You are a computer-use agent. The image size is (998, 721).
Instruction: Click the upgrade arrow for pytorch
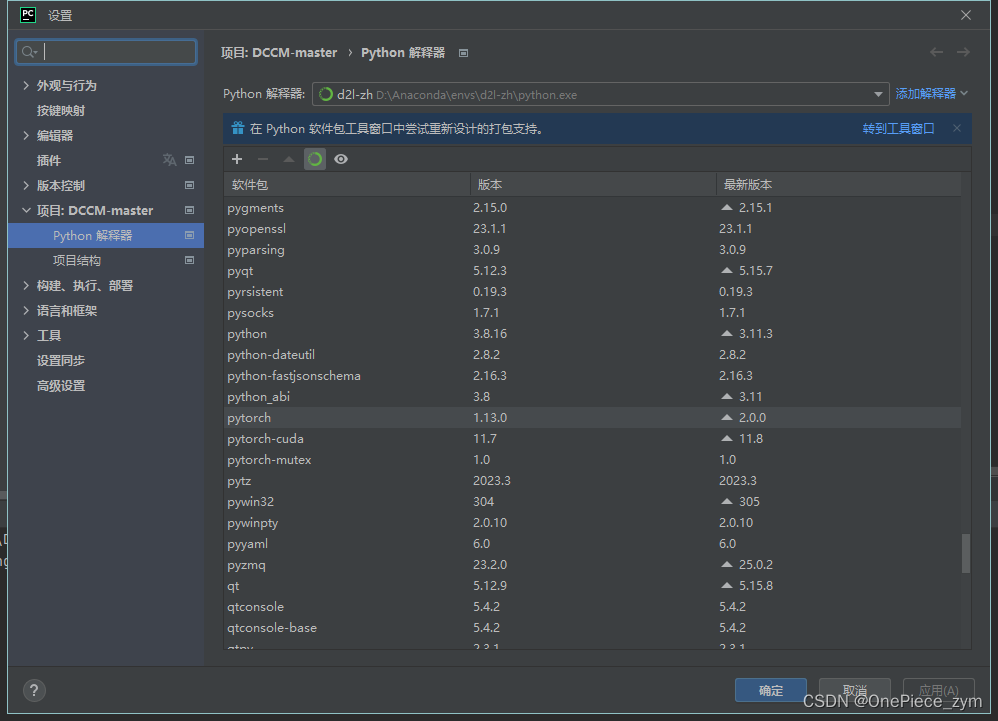[x=727, y=417]
